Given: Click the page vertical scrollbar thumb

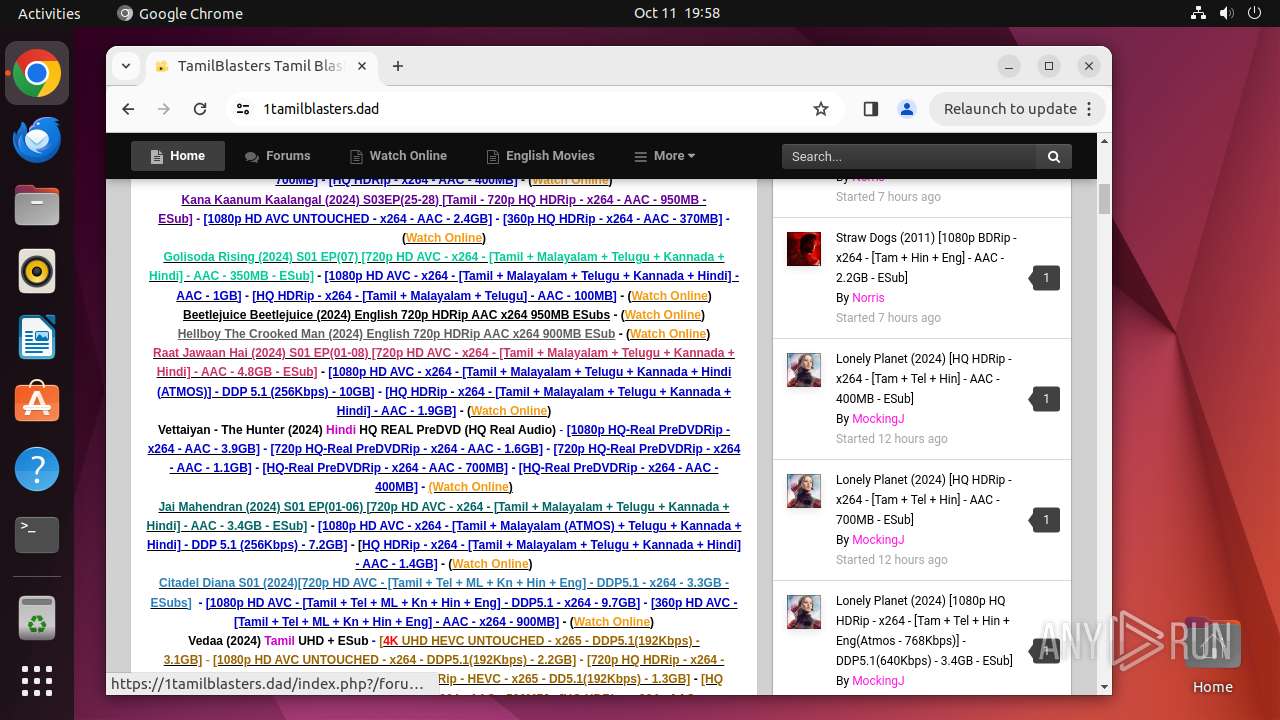Looking at the screenshot, I should (1104, 199).
